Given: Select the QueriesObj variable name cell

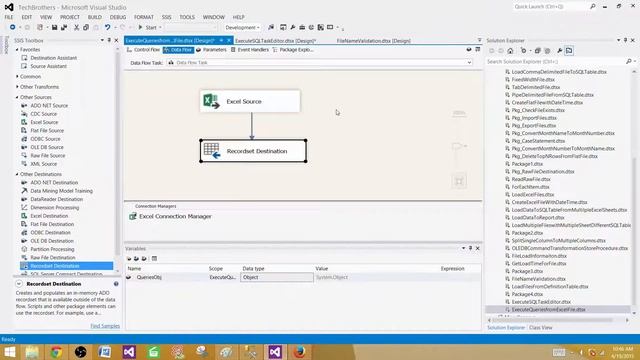Looking at the screenshot, I should (x=149, y=277).
